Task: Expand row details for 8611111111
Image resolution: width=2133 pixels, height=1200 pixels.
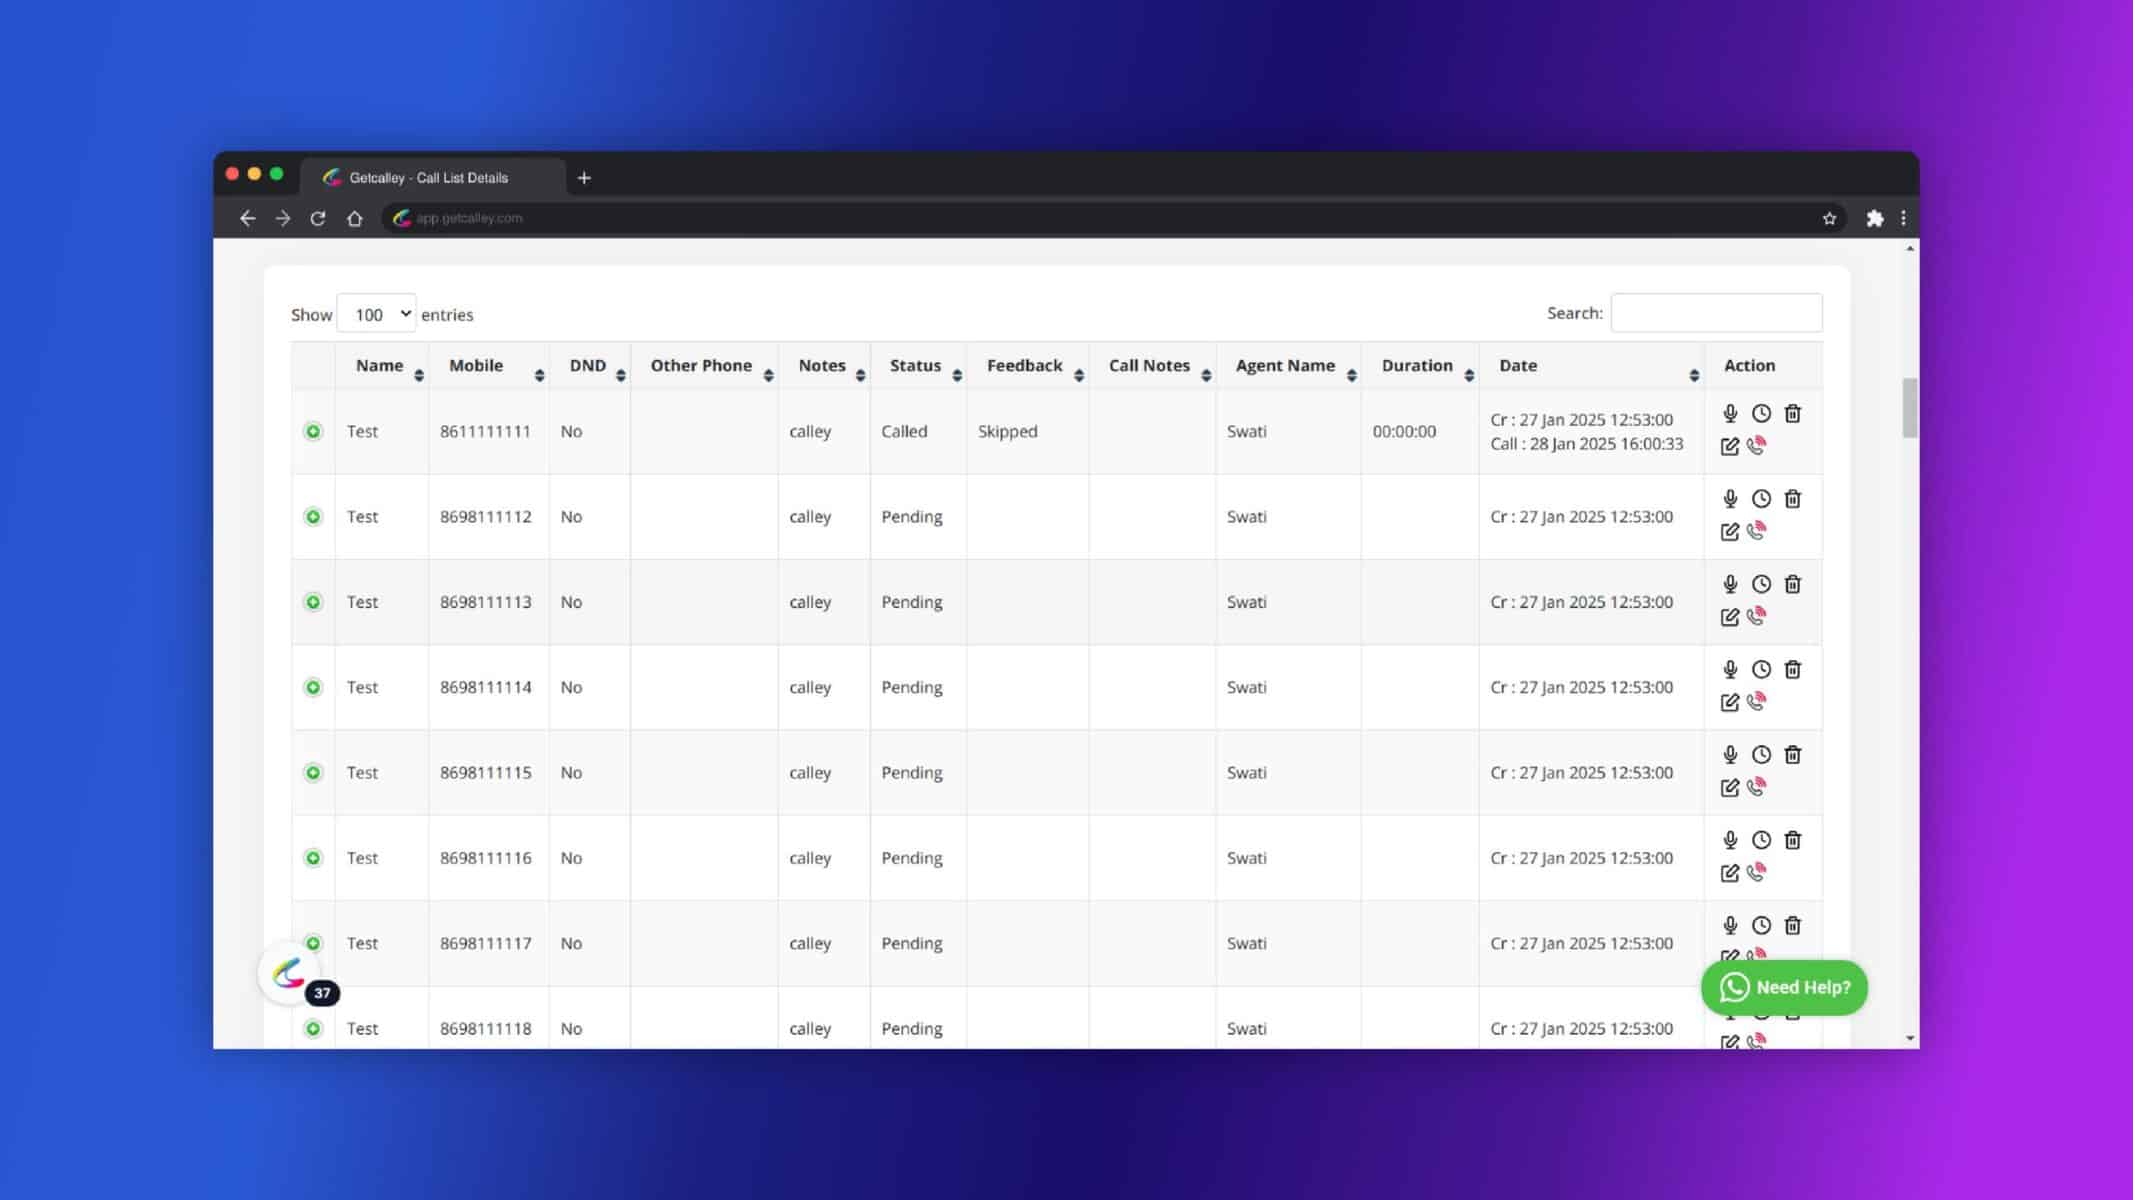Action: tap(313, 431)
